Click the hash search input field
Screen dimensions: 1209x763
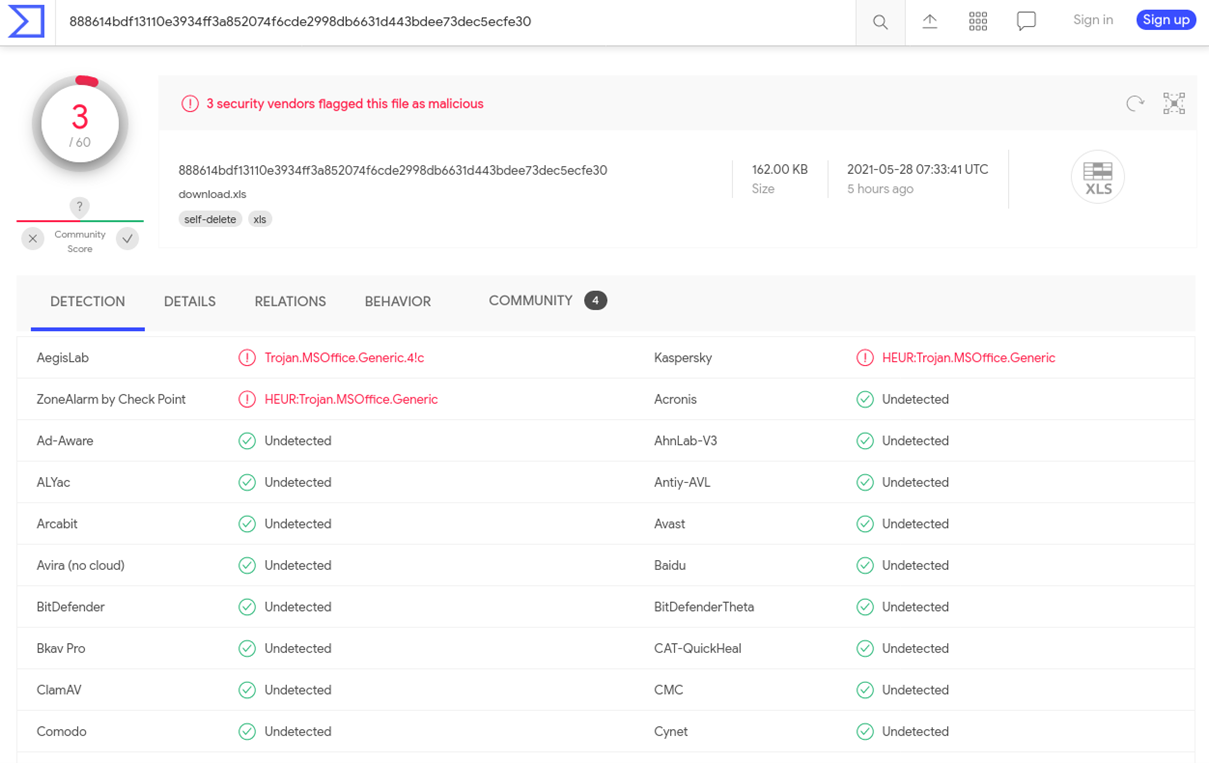(450, 22)
